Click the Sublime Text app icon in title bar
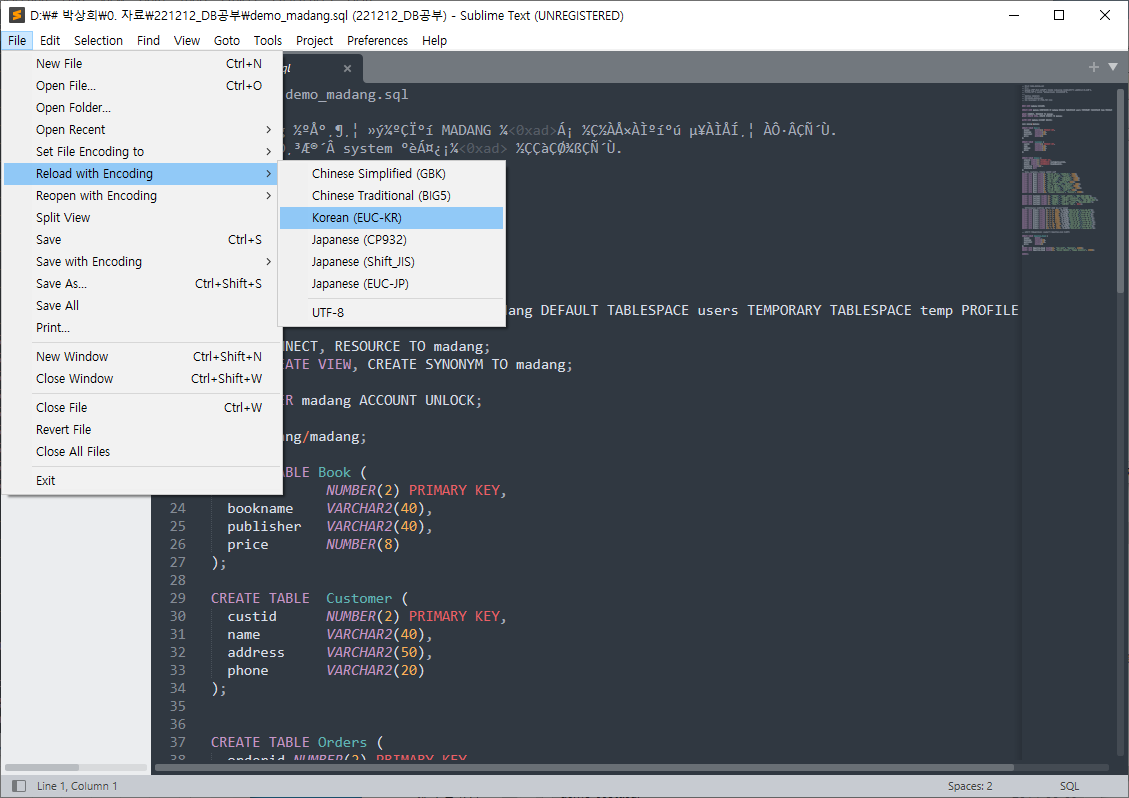Viewport: 1129px width, 798px height. pos(16,15)
